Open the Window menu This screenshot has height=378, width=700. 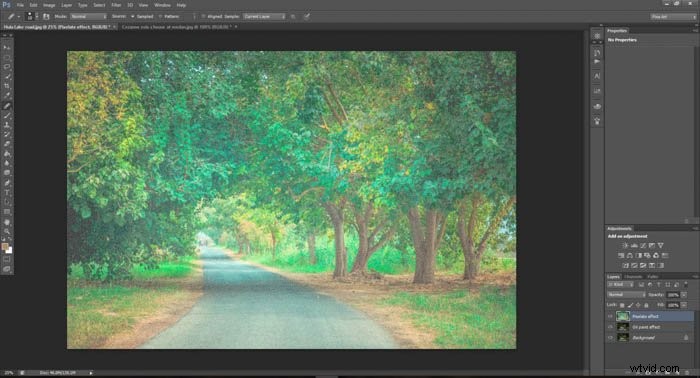coord(162,5)
